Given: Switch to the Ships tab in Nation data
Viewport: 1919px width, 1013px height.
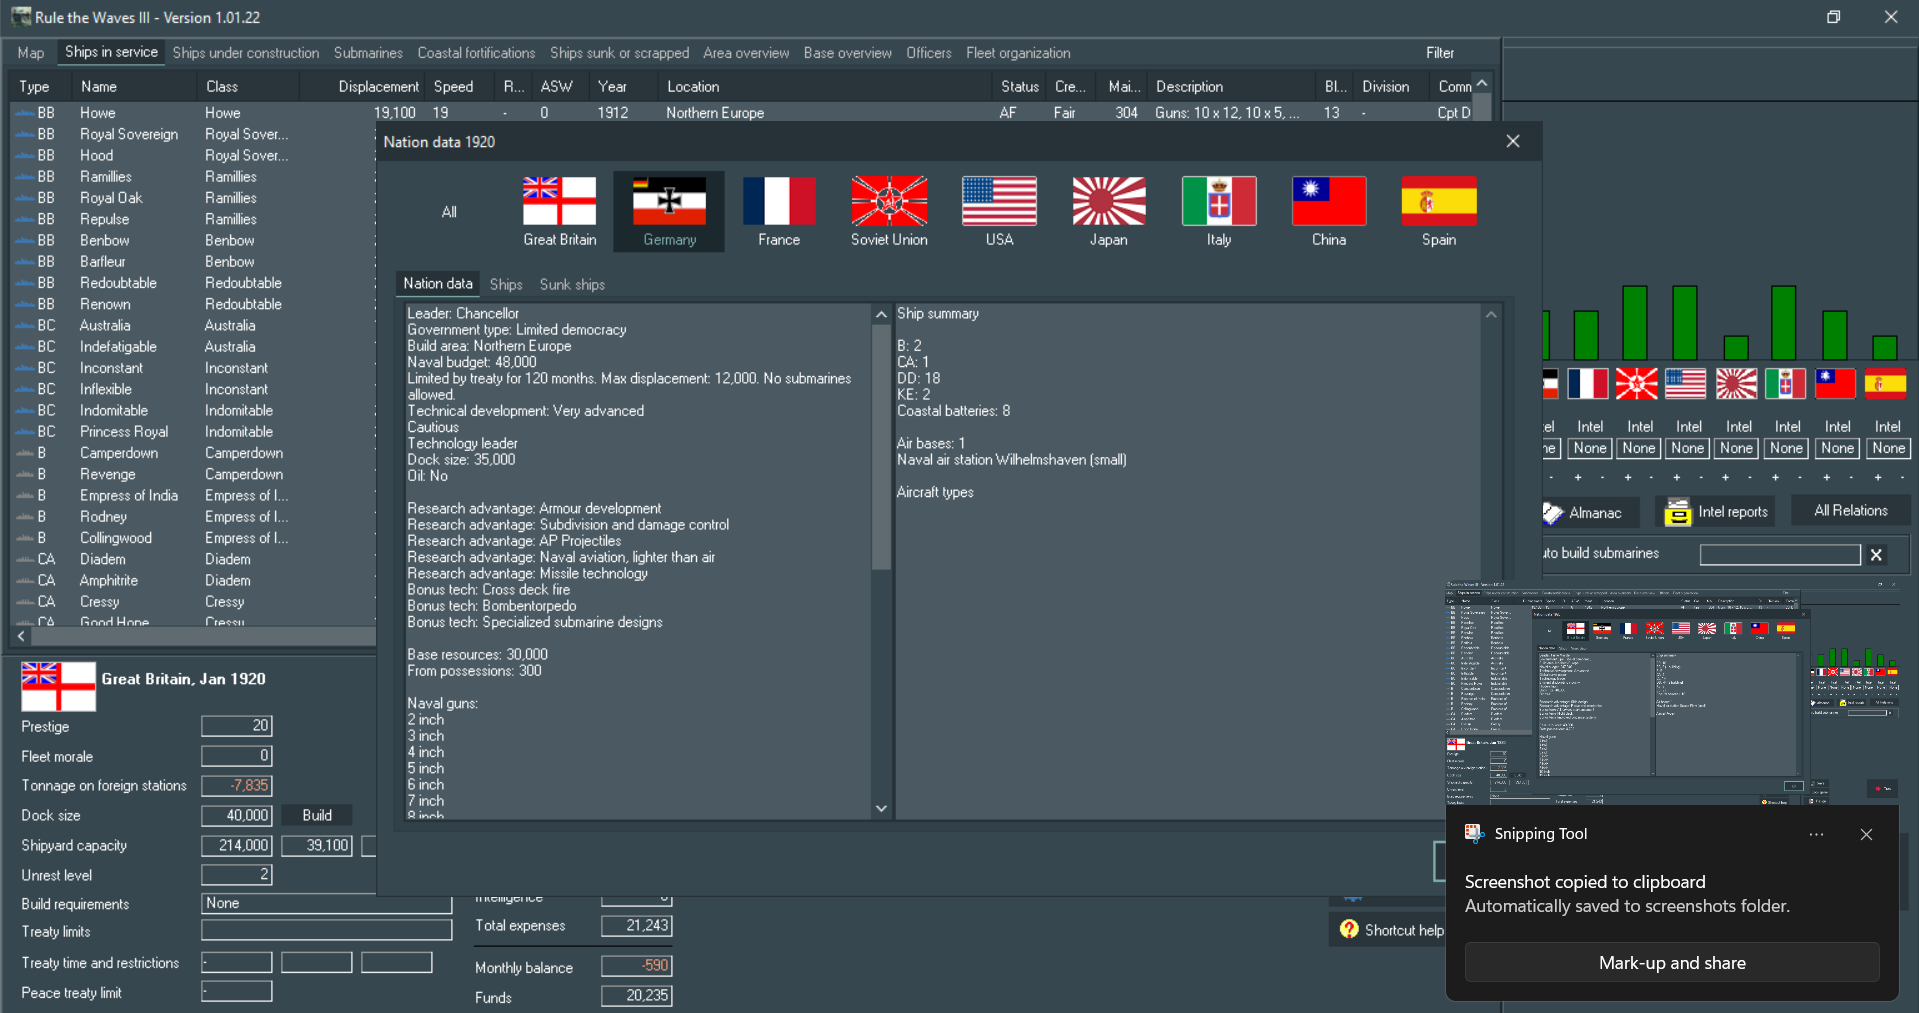Looking at the screenshot, I should click(x=505, y=284).
